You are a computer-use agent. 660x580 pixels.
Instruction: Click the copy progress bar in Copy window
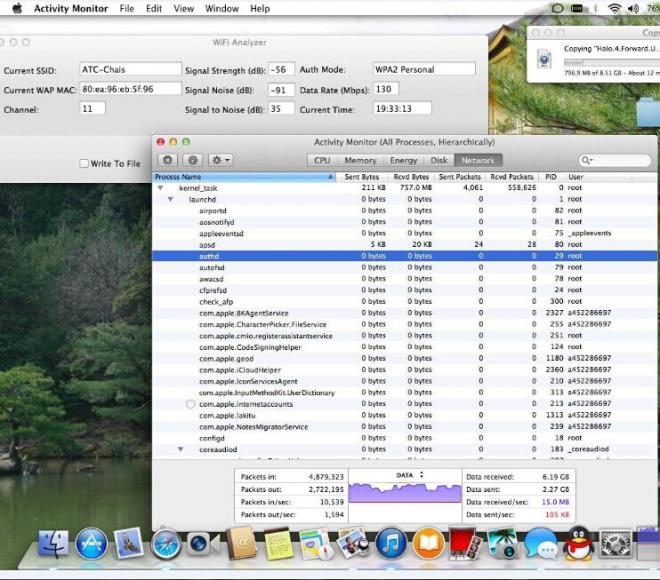point(612,62)
